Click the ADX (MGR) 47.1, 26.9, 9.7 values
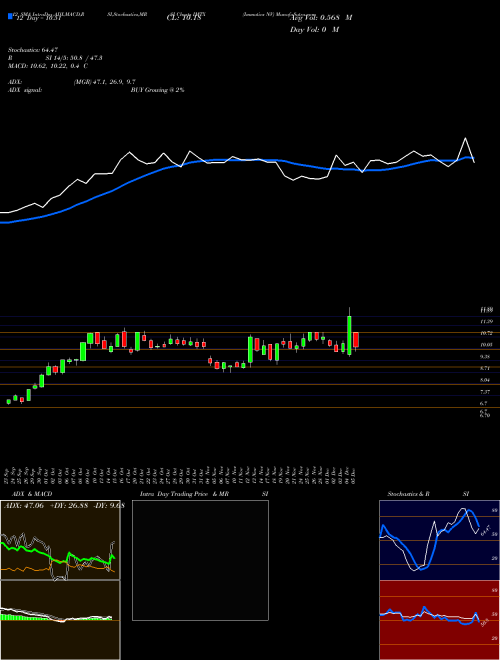Image resolution: width=500 pixels, height=660 pixels. click(104, 82)
